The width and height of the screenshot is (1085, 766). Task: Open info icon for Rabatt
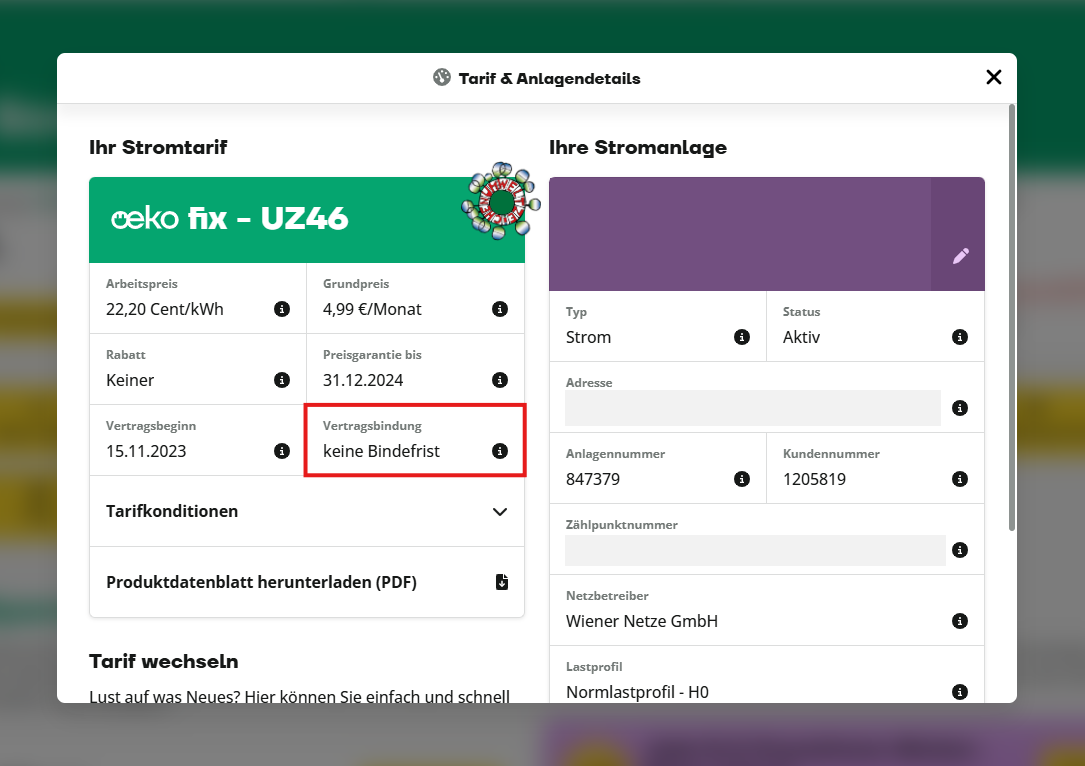tap(282, 380)
